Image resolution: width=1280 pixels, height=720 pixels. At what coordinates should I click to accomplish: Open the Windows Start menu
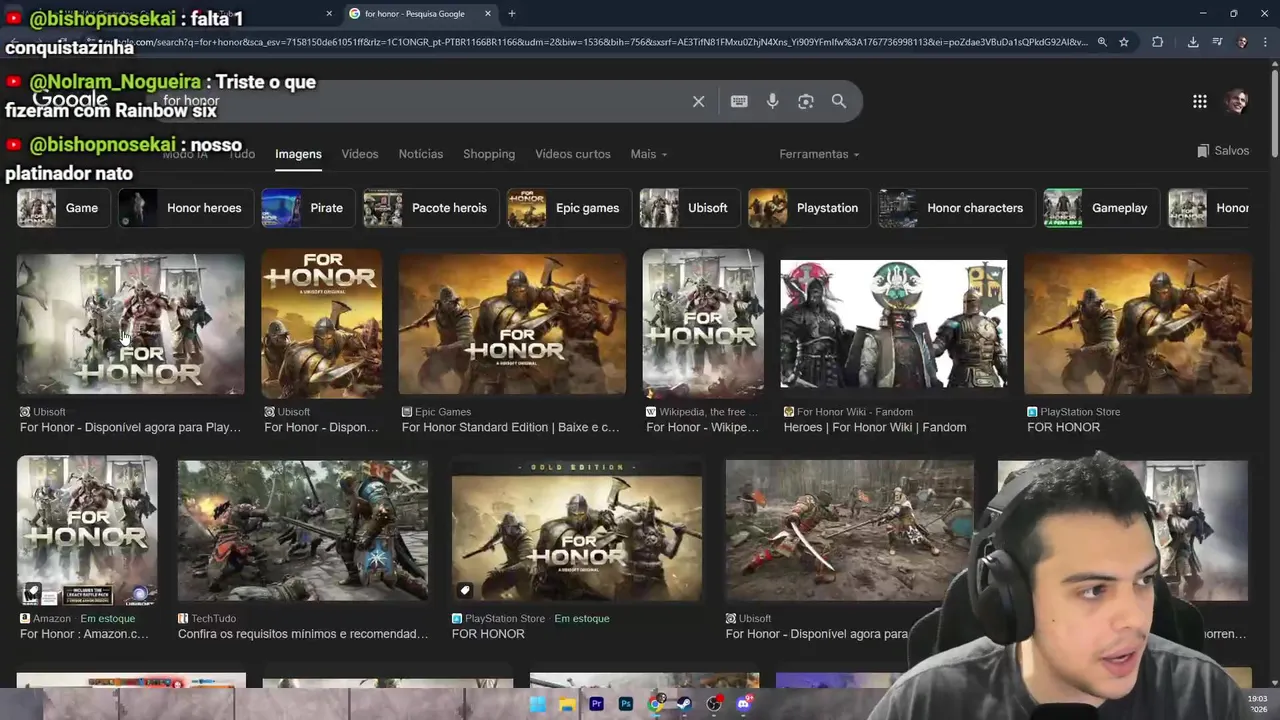coord(538,704)
